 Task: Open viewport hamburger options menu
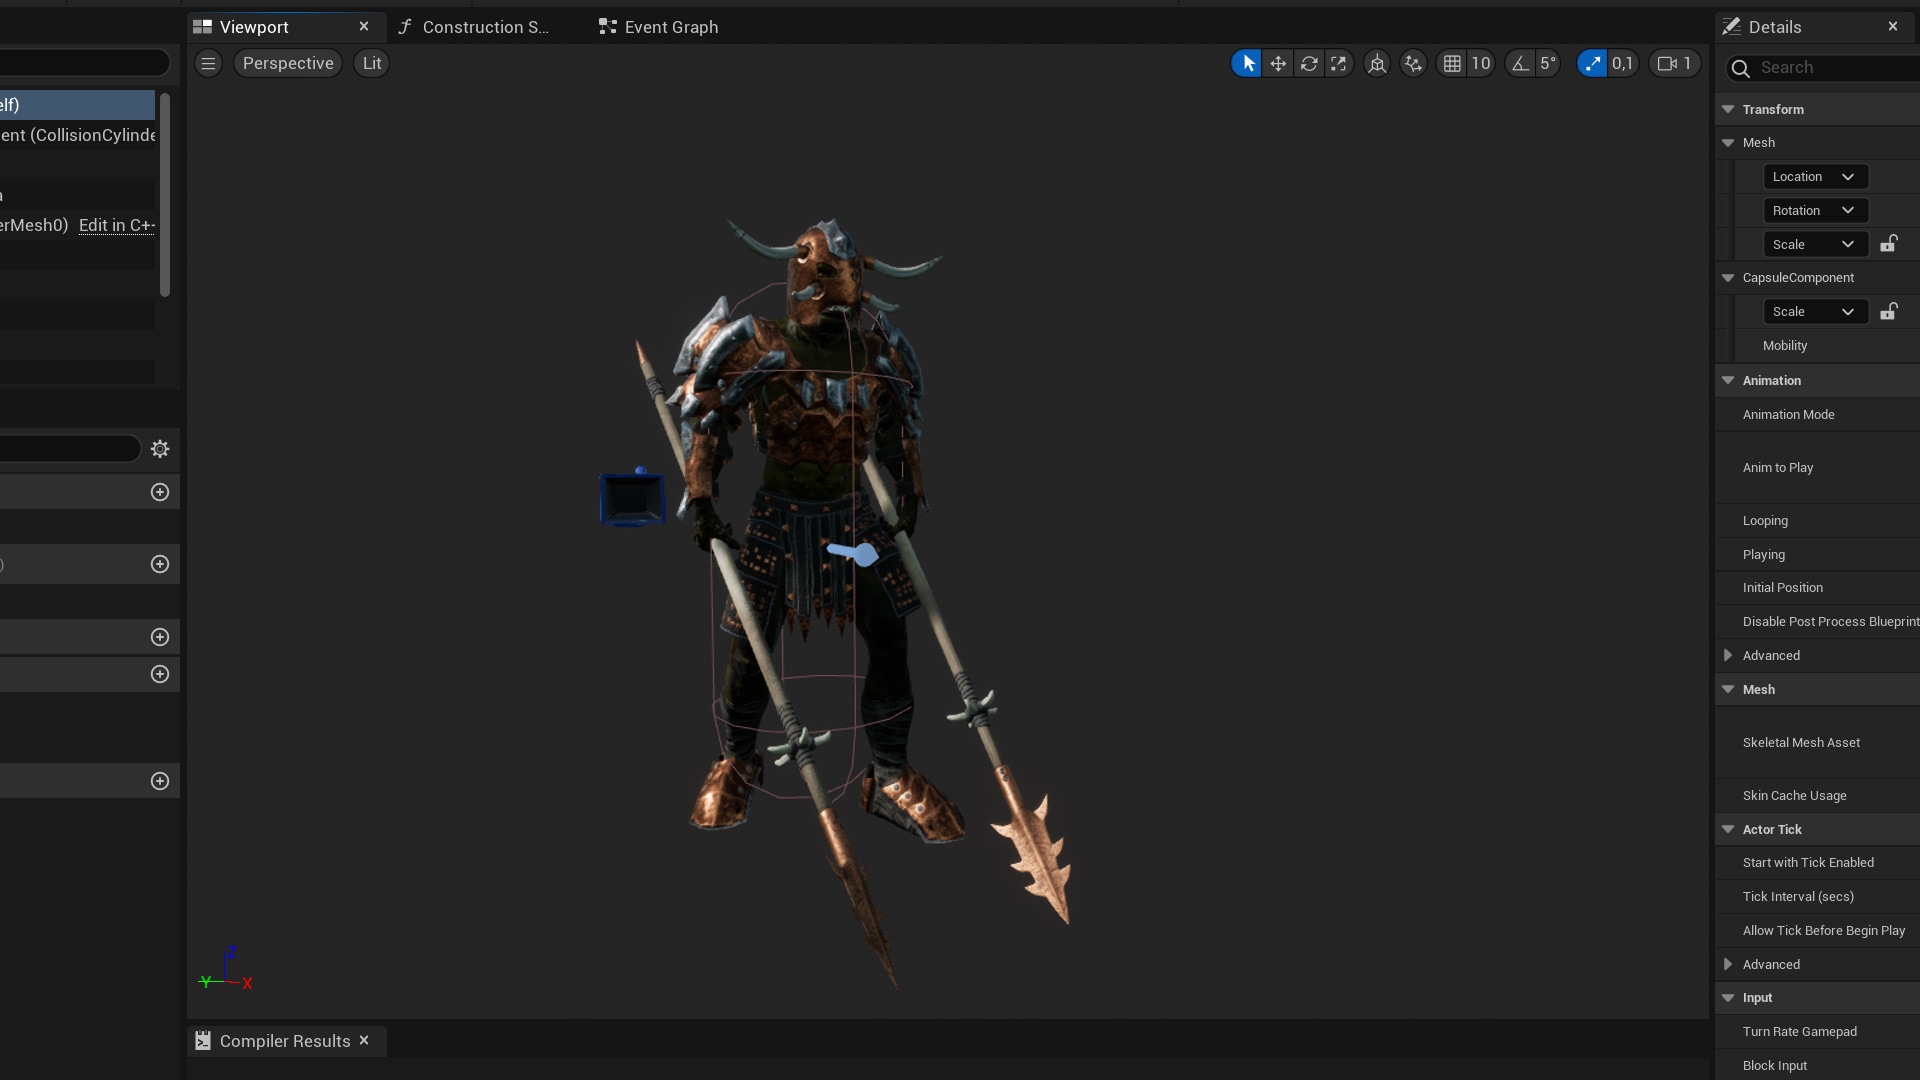208,63
